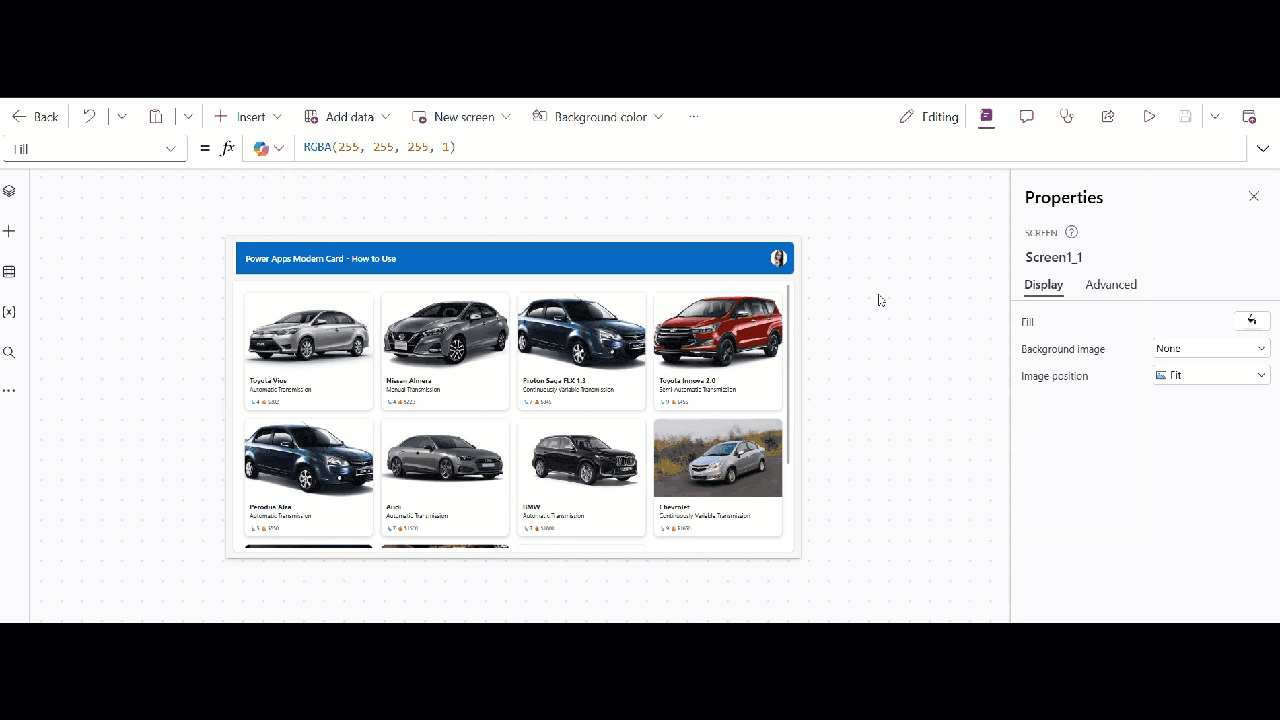Switch to the Advanced tab
The height and width of the screenshot is (720, 1280).
(1111, 285)
